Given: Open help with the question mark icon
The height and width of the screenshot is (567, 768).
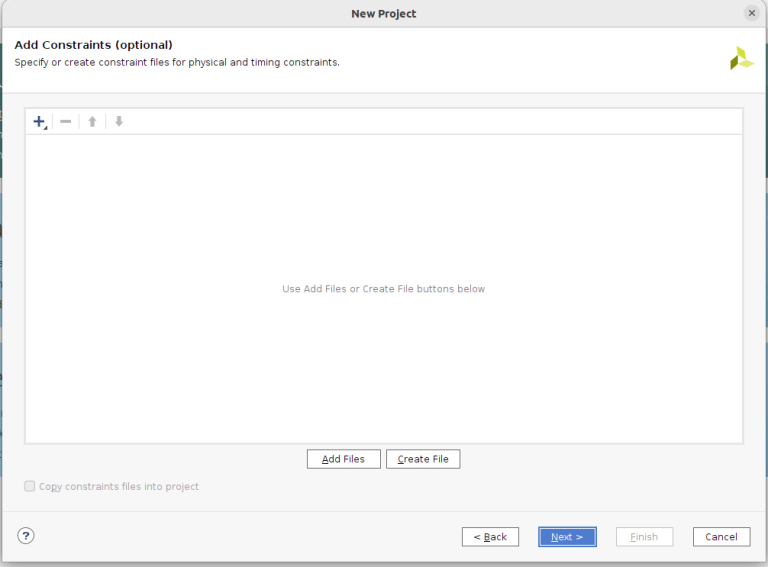Looking at the screenshot, I should [26, 536].
